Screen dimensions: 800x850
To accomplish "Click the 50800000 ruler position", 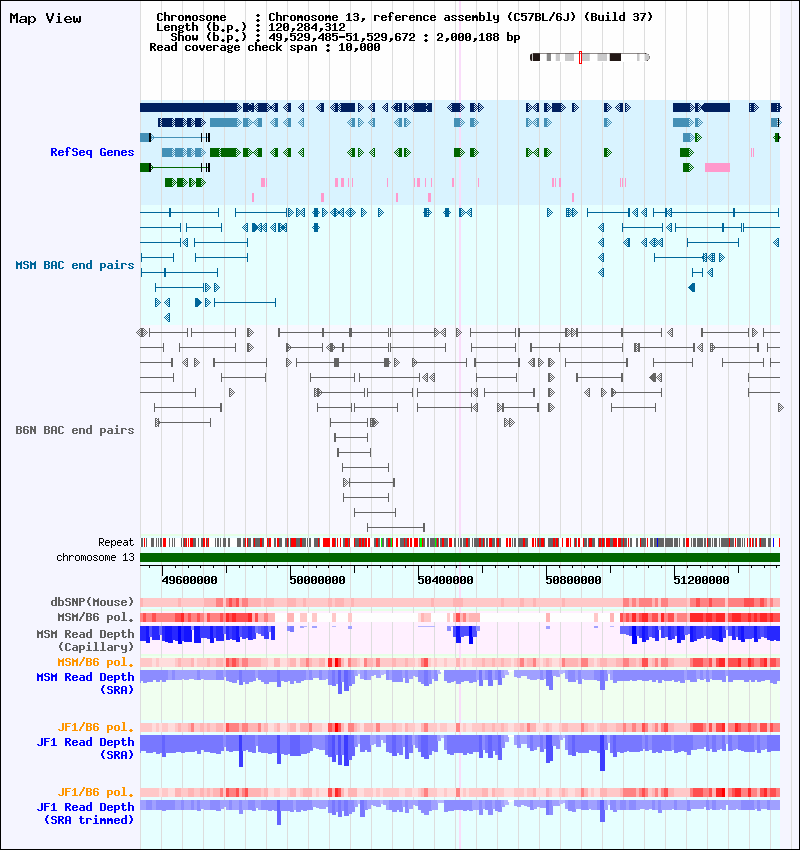I will point(573,580).
